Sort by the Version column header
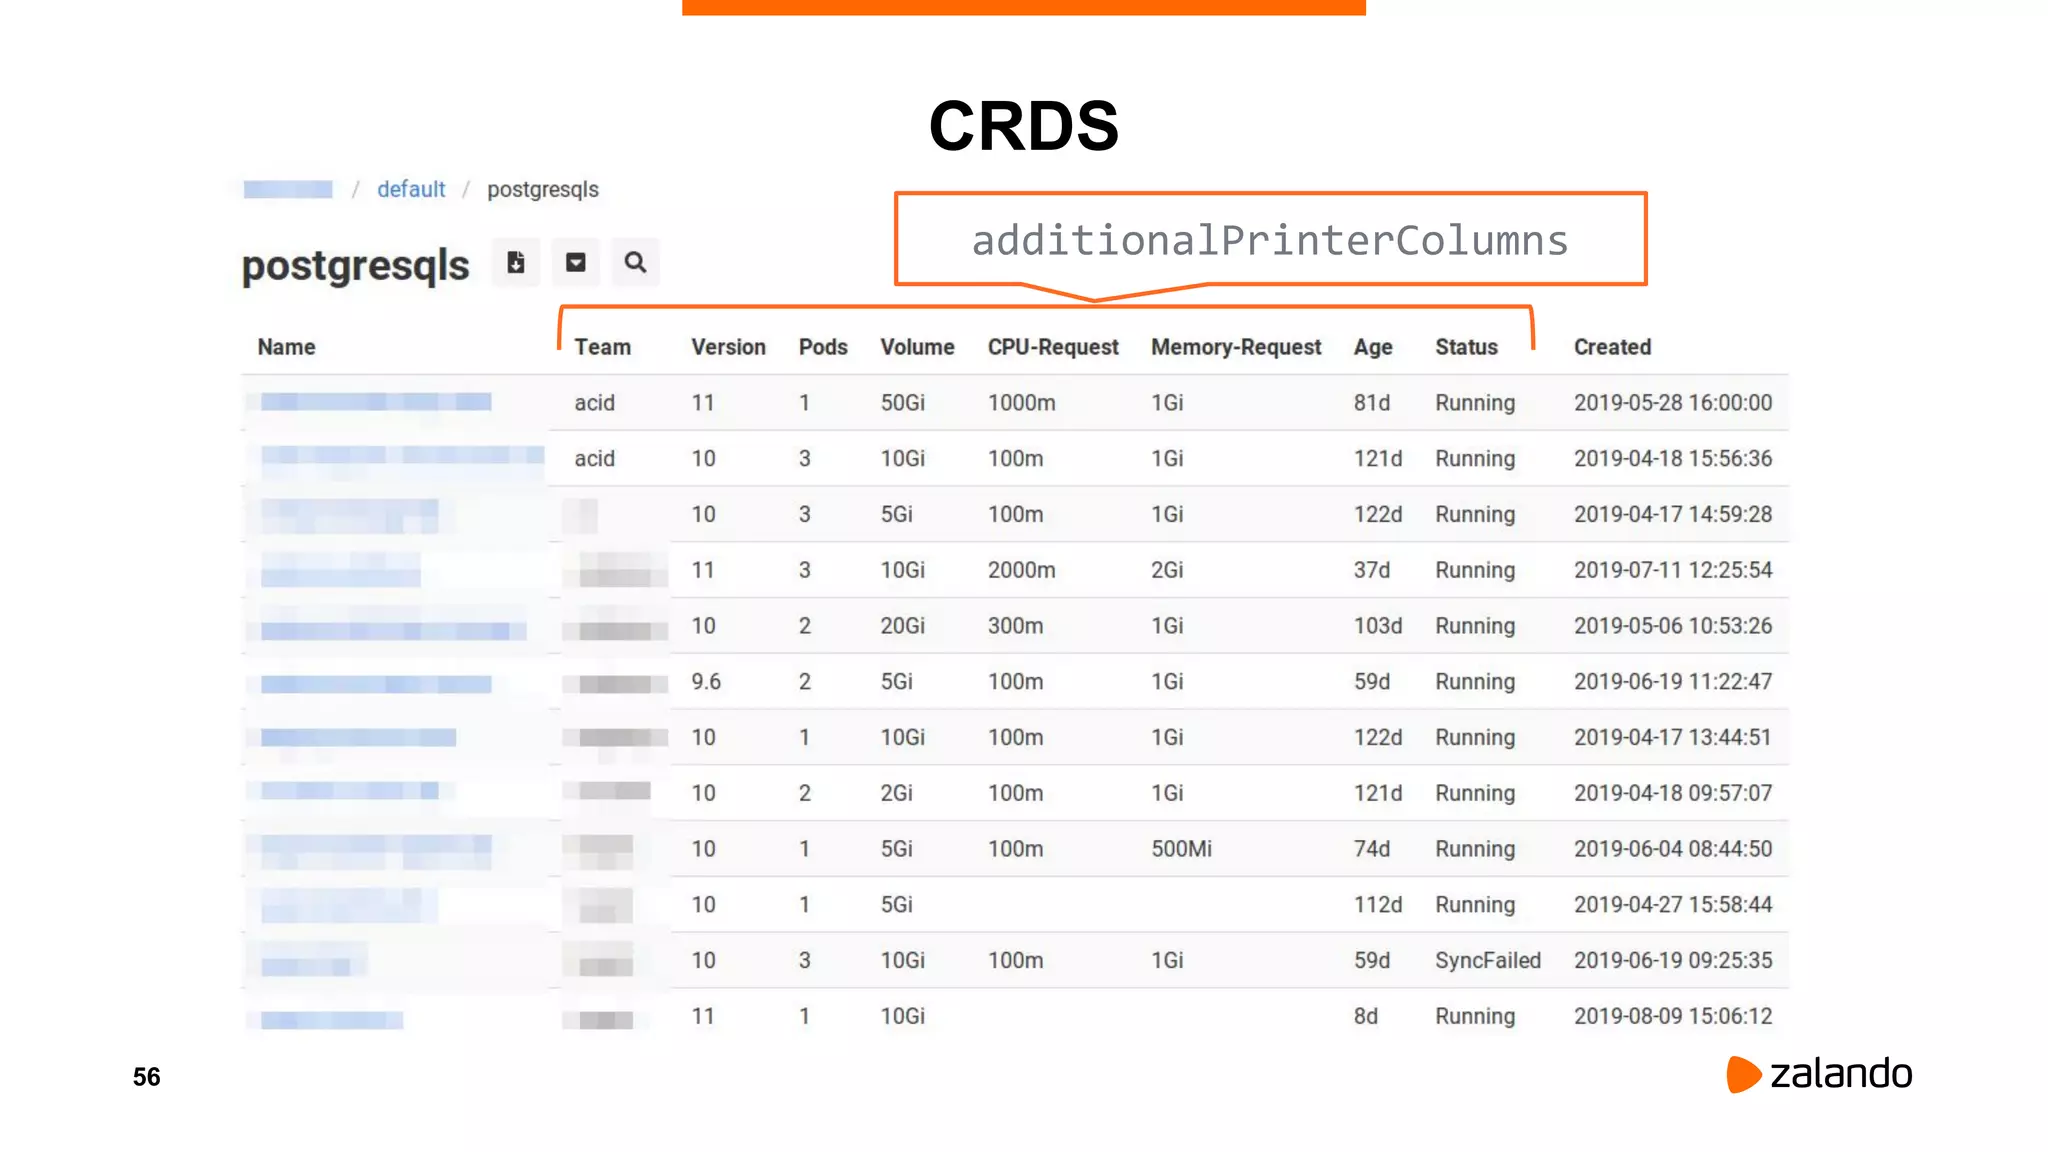2048x1152 pixels. pyautogui.click(x=728, y=347)
